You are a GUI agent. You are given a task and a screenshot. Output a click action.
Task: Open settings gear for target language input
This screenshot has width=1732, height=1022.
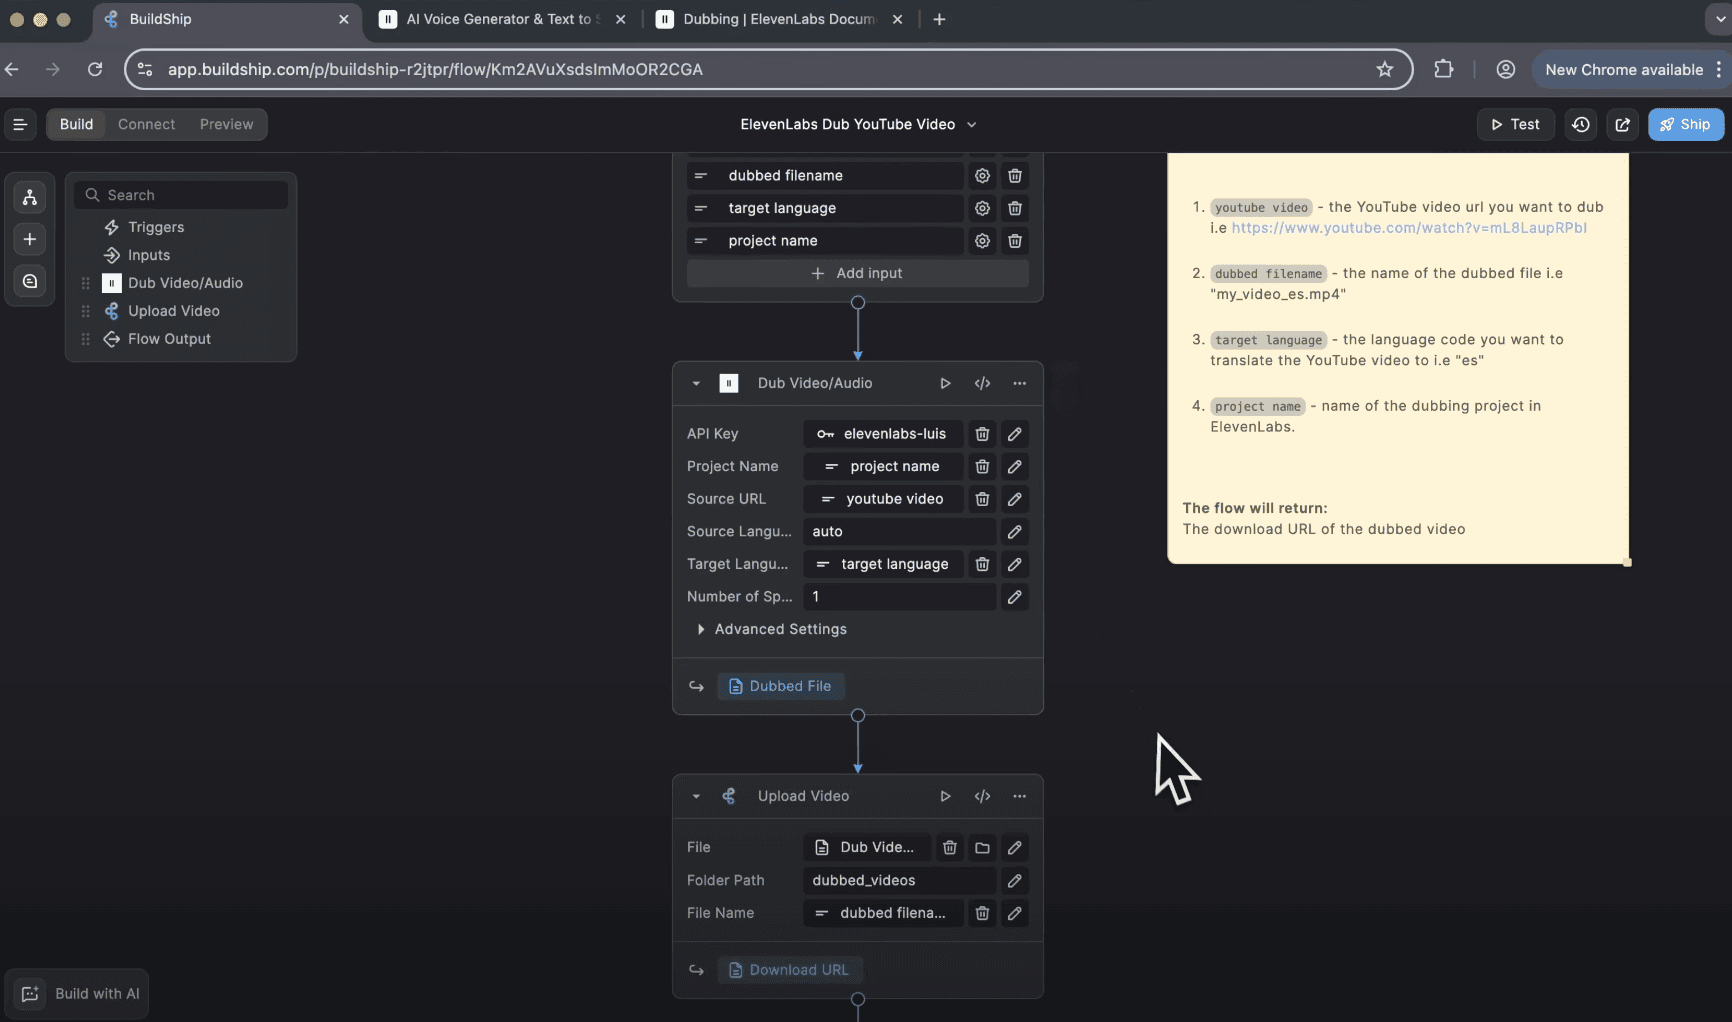(982, 208)
